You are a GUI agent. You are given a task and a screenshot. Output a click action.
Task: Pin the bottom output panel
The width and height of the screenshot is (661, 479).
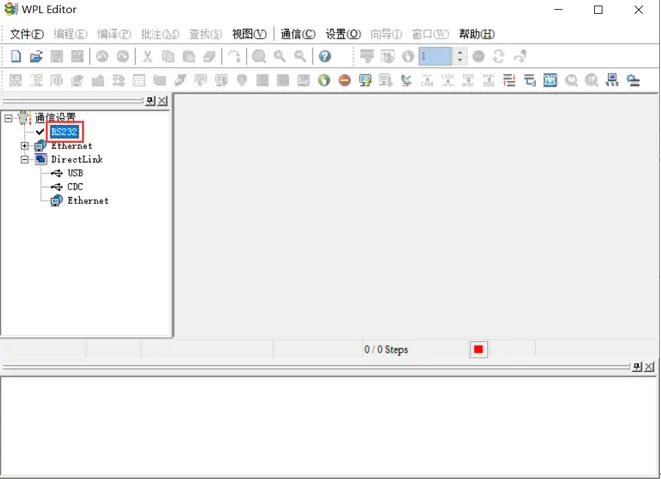tap(637, 366)
